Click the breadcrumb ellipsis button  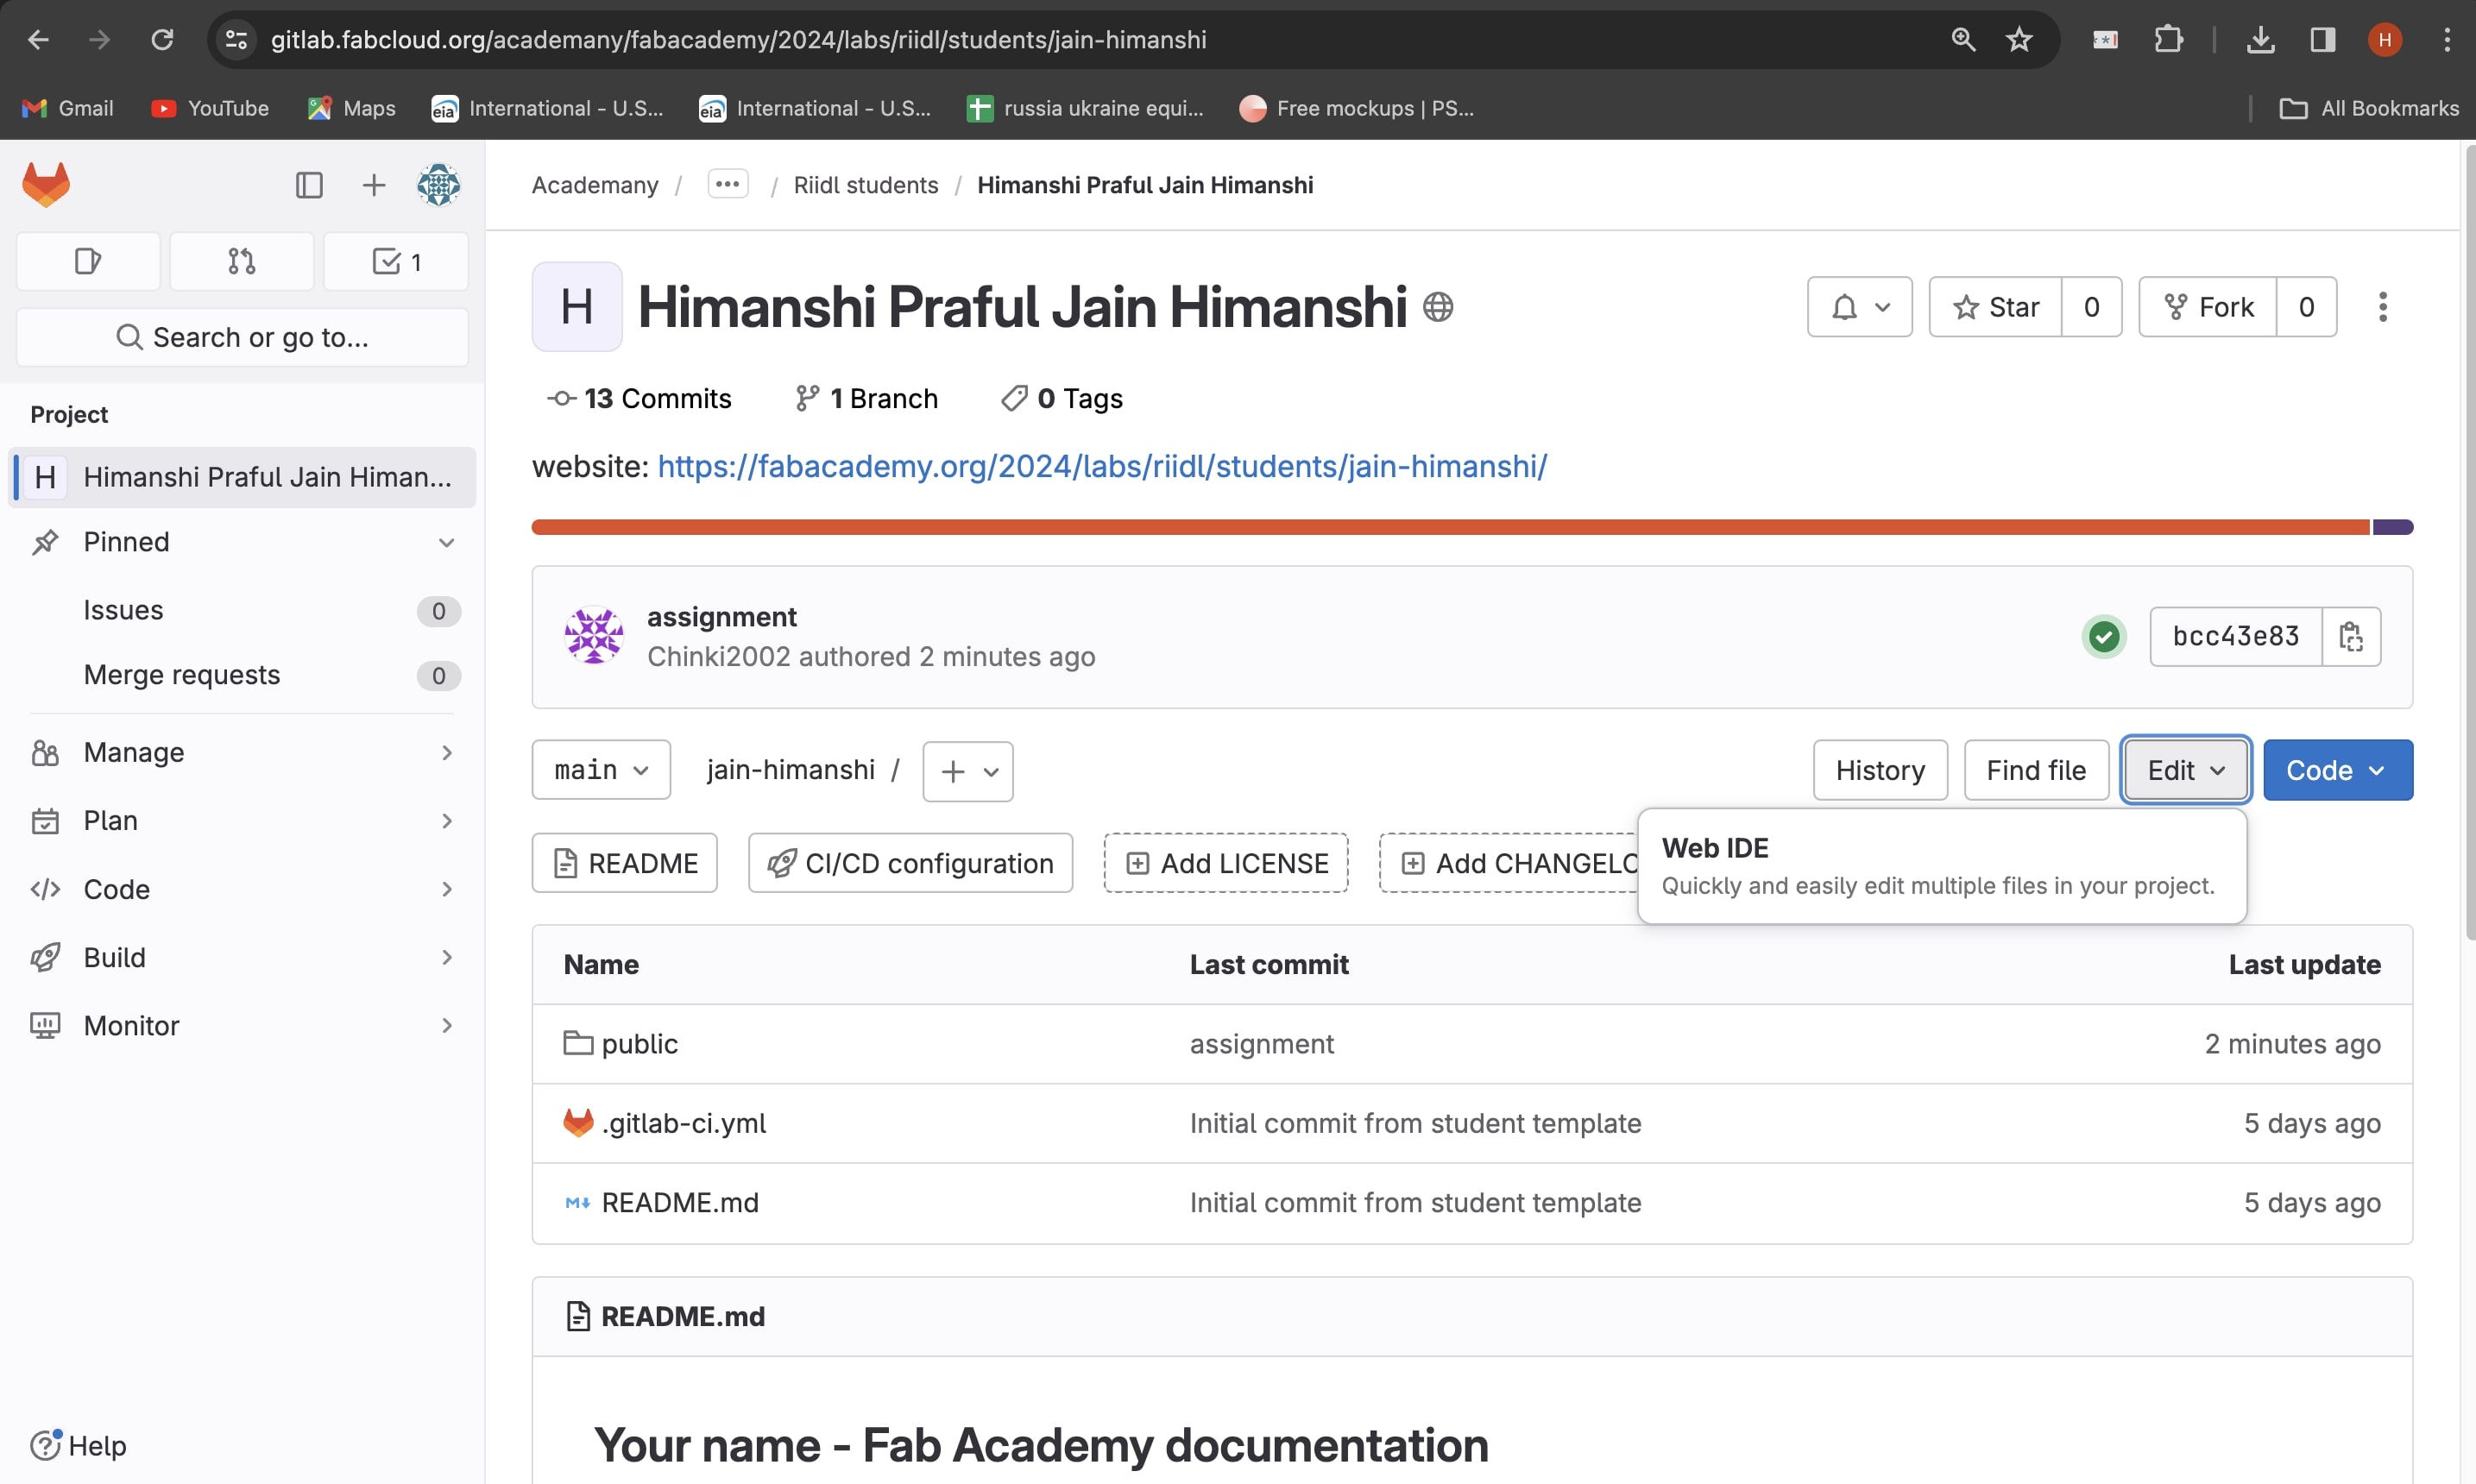727,184
